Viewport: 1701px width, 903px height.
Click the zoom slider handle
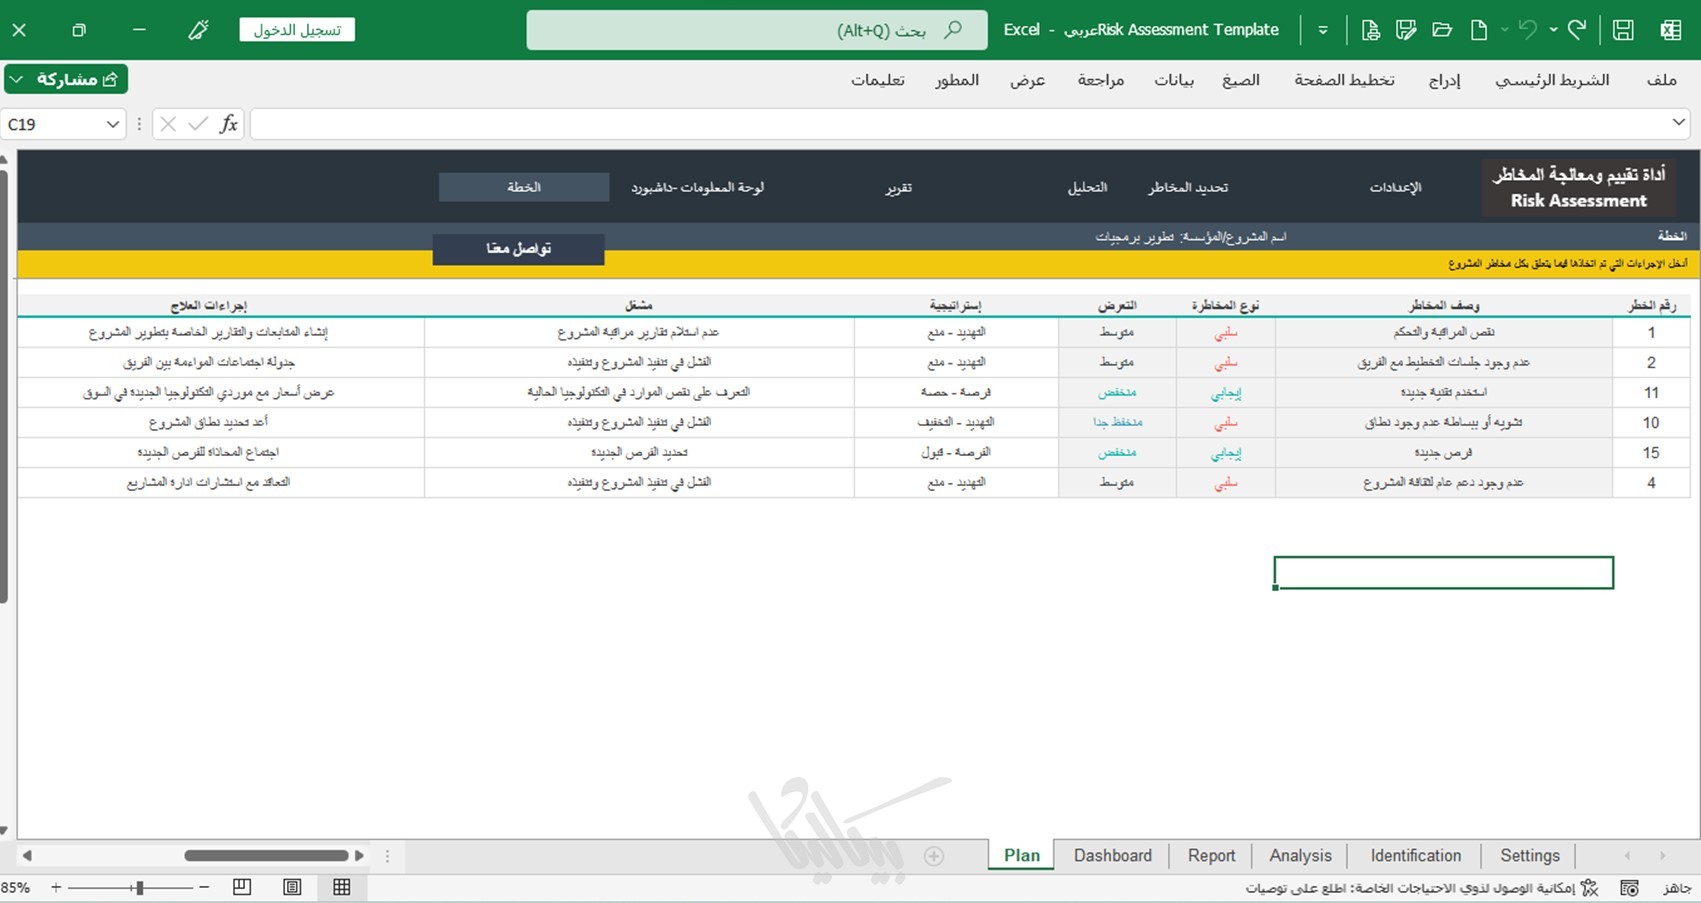140,887
